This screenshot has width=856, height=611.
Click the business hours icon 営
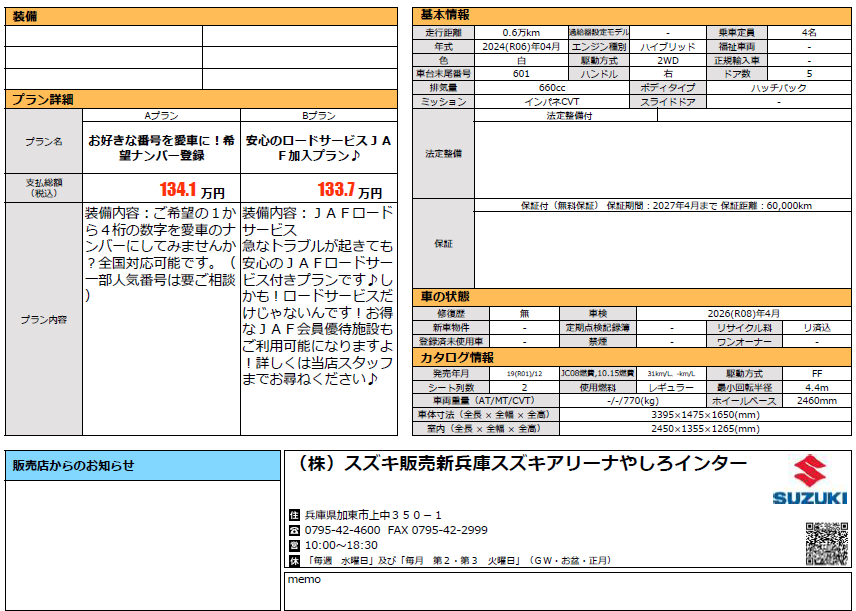[294, 545]
